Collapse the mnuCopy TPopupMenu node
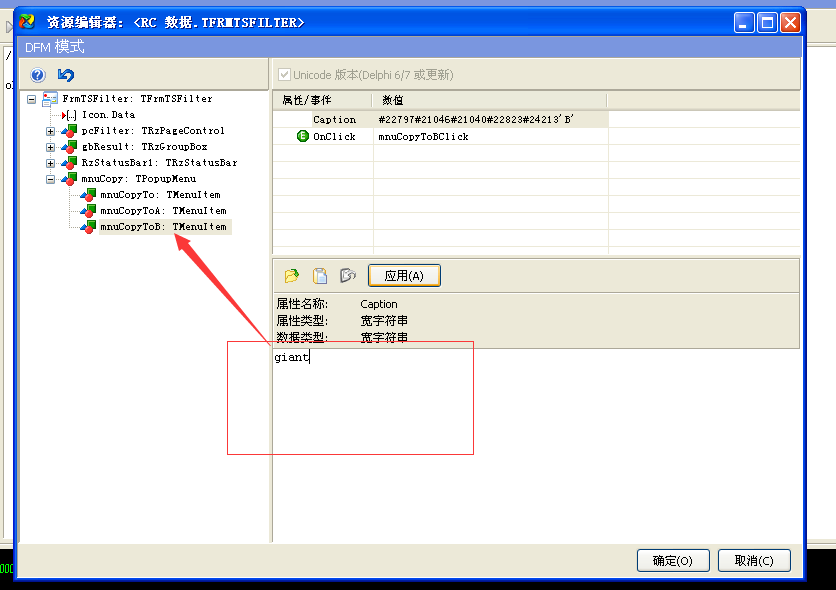The width and height of the screenshot is (836, 590). coord(50,179)
